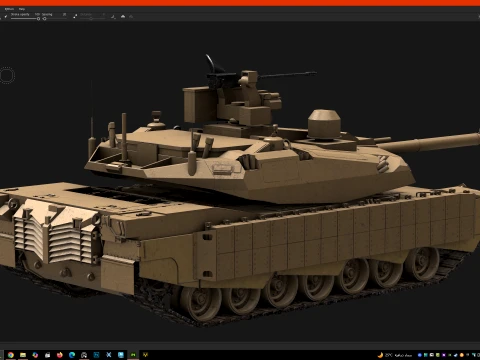Adjust the Spacing slider
Viewport: 480px width, 360px height.
(x=54, y=19)
